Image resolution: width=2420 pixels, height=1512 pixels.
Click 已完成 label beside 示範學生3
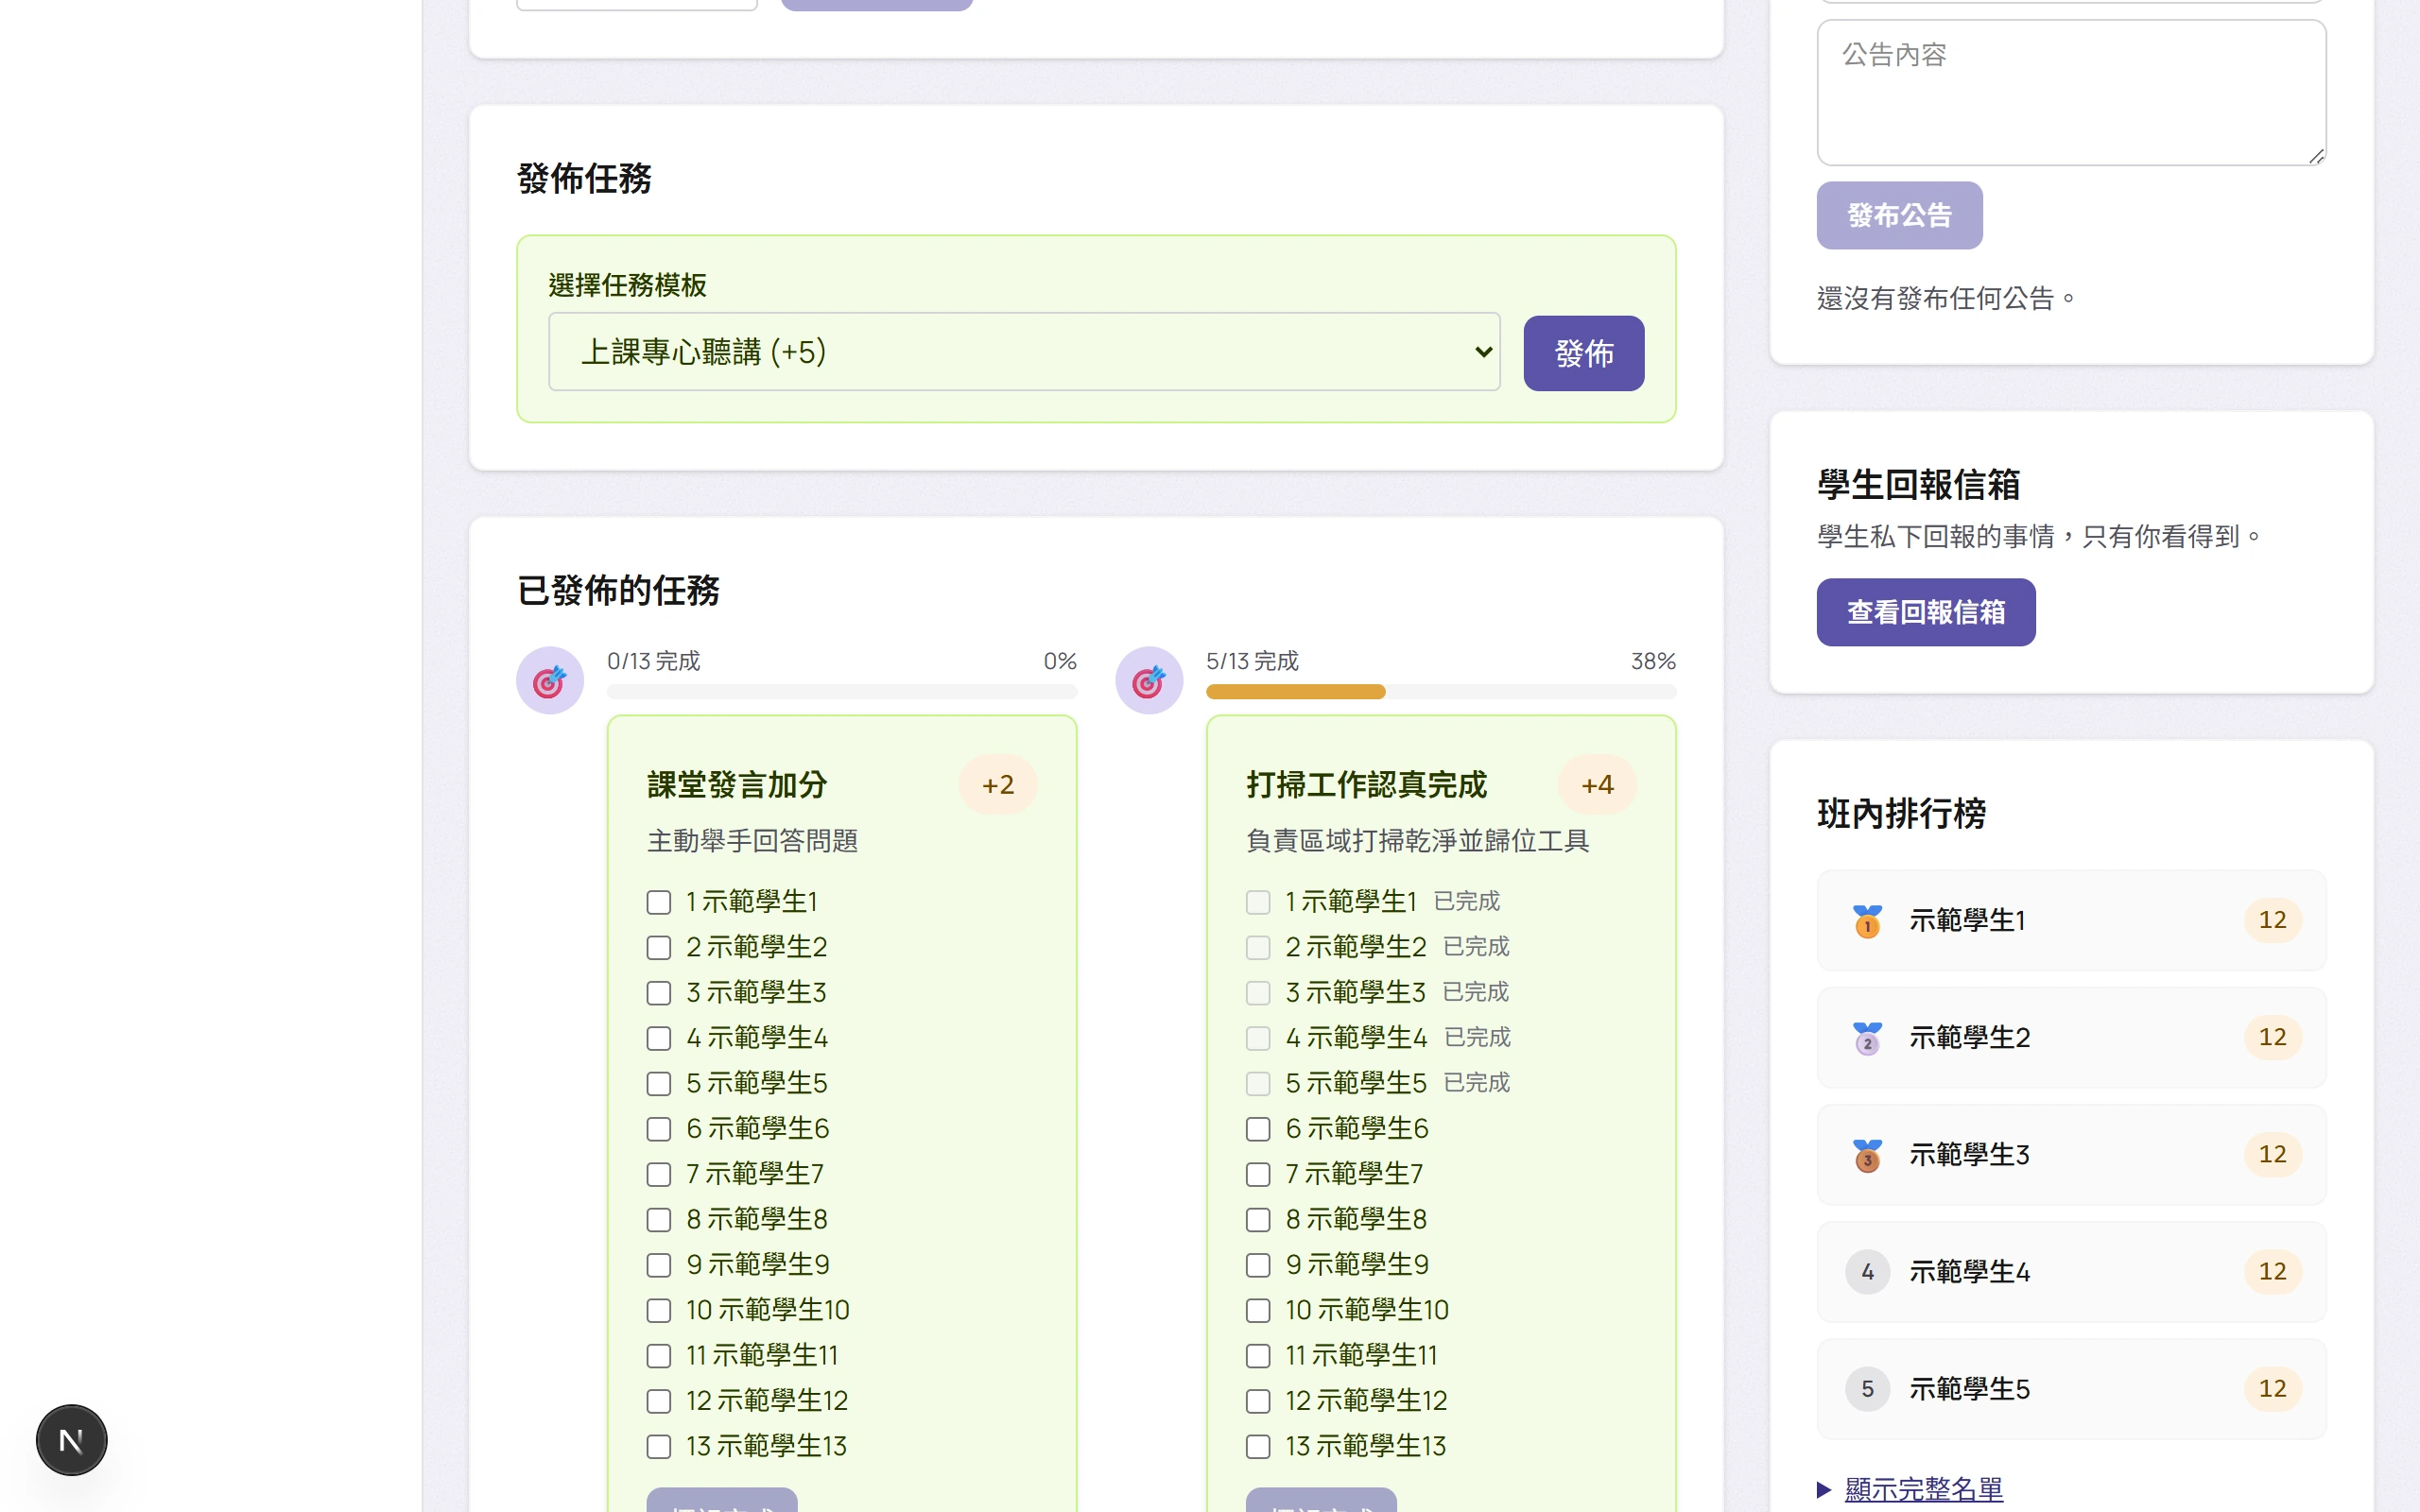(x=1476, y=992)
